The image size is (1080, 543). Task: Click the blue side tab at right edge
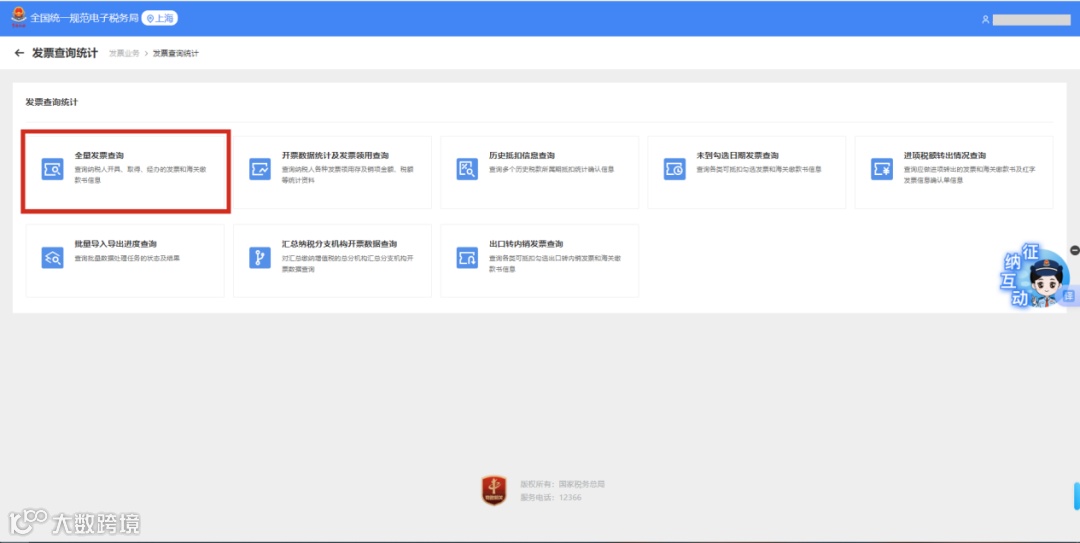[1077, 496]
